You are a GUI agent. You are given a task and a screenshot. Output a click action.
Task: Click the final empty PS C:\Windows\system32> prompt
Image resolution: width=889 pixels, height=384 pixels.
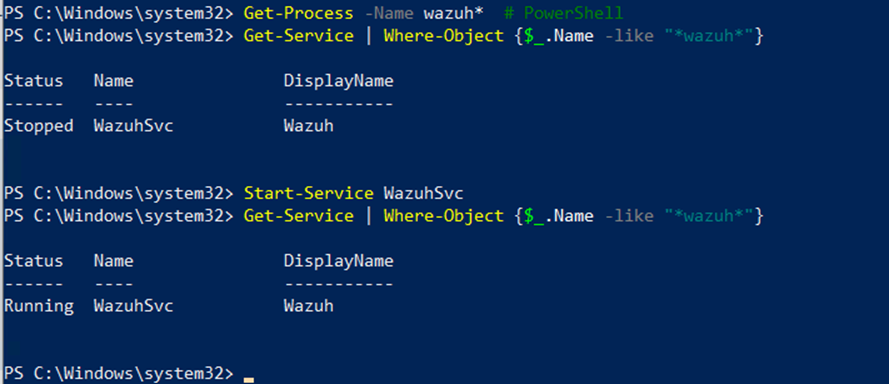[x=118, y=374]
